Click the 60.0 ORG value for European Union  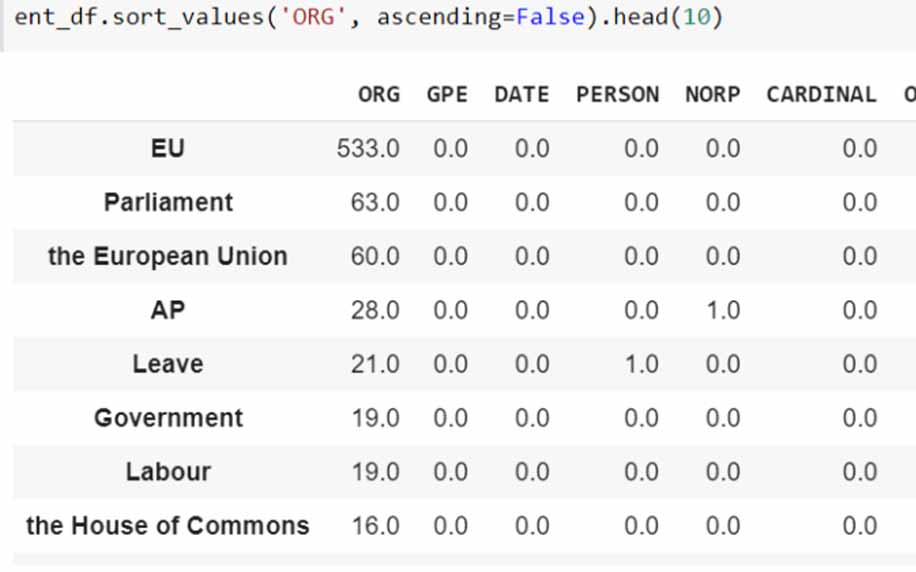coord(375,256)
